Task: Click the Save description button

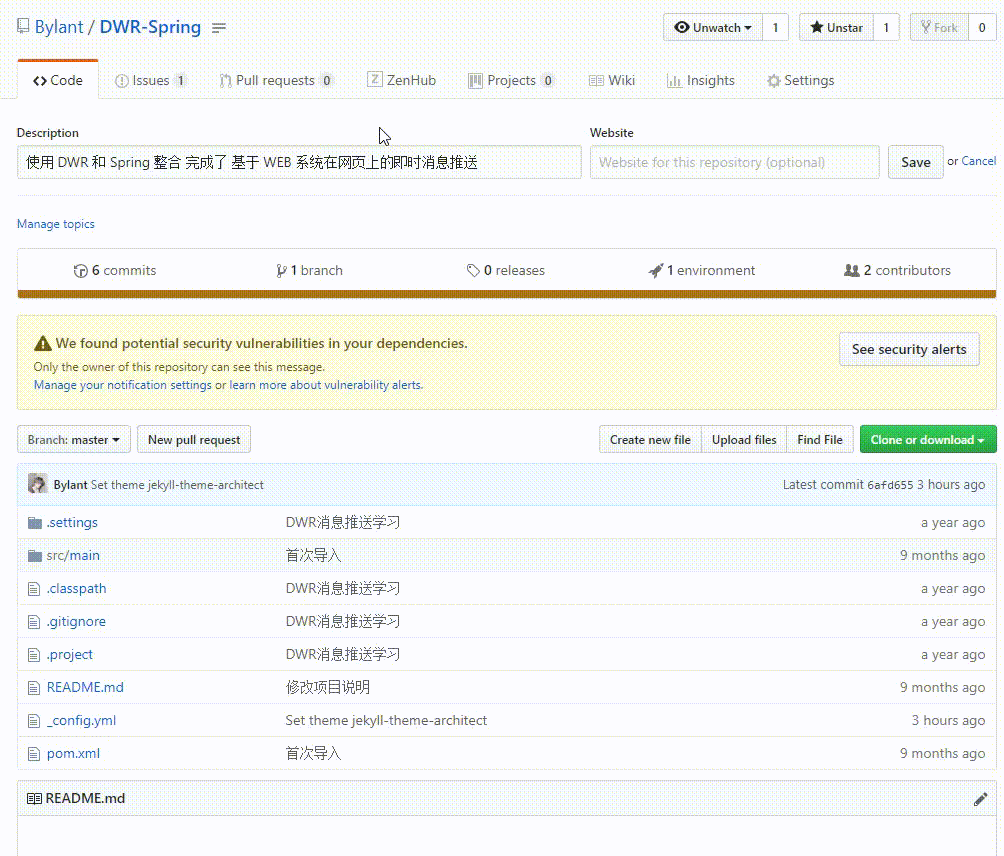Action: pos(916,162)
